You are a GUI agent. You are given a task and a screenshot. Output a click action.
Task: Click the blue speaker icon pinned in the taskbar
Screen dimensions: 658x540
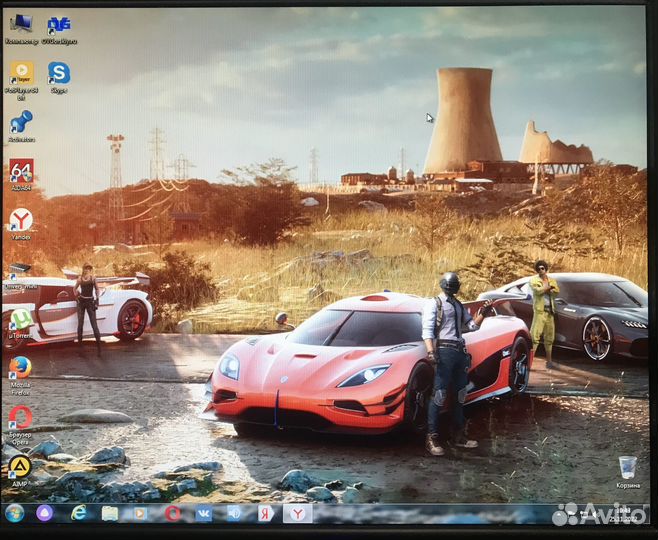click(235, 513)
